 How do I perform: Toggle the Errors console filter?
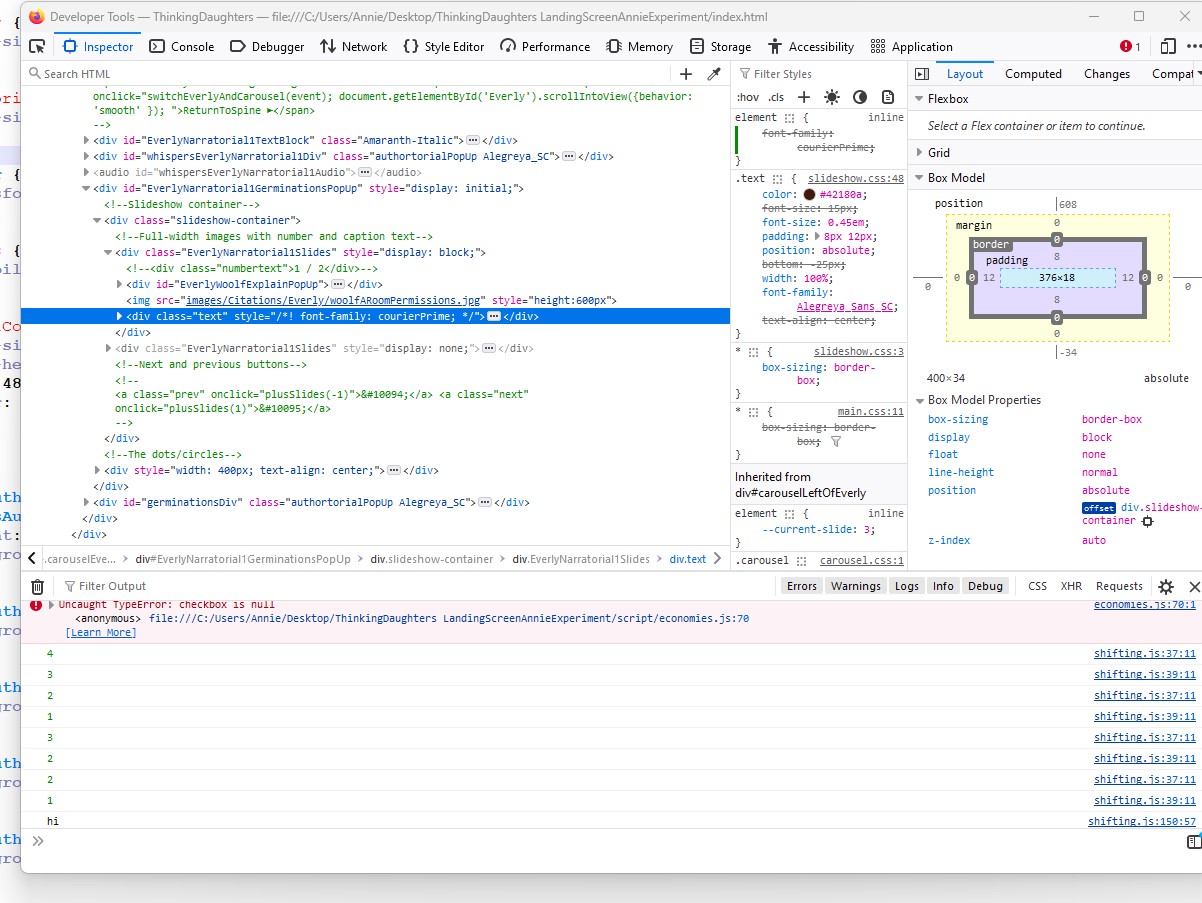[801, 586]
